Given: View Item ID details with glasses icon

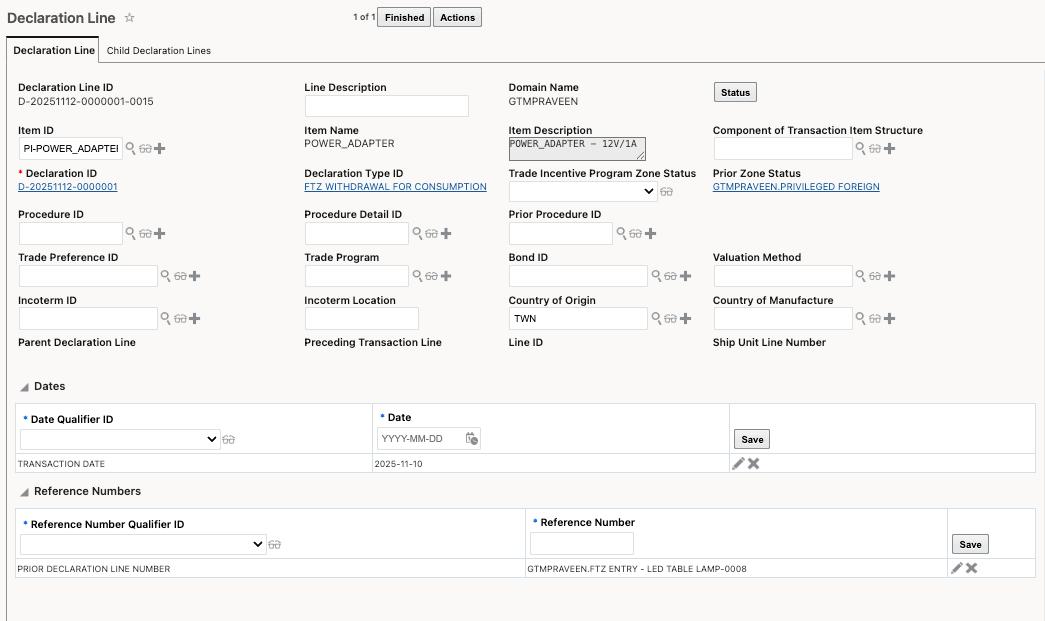Looking at the screenshot, I should [145, 149].
